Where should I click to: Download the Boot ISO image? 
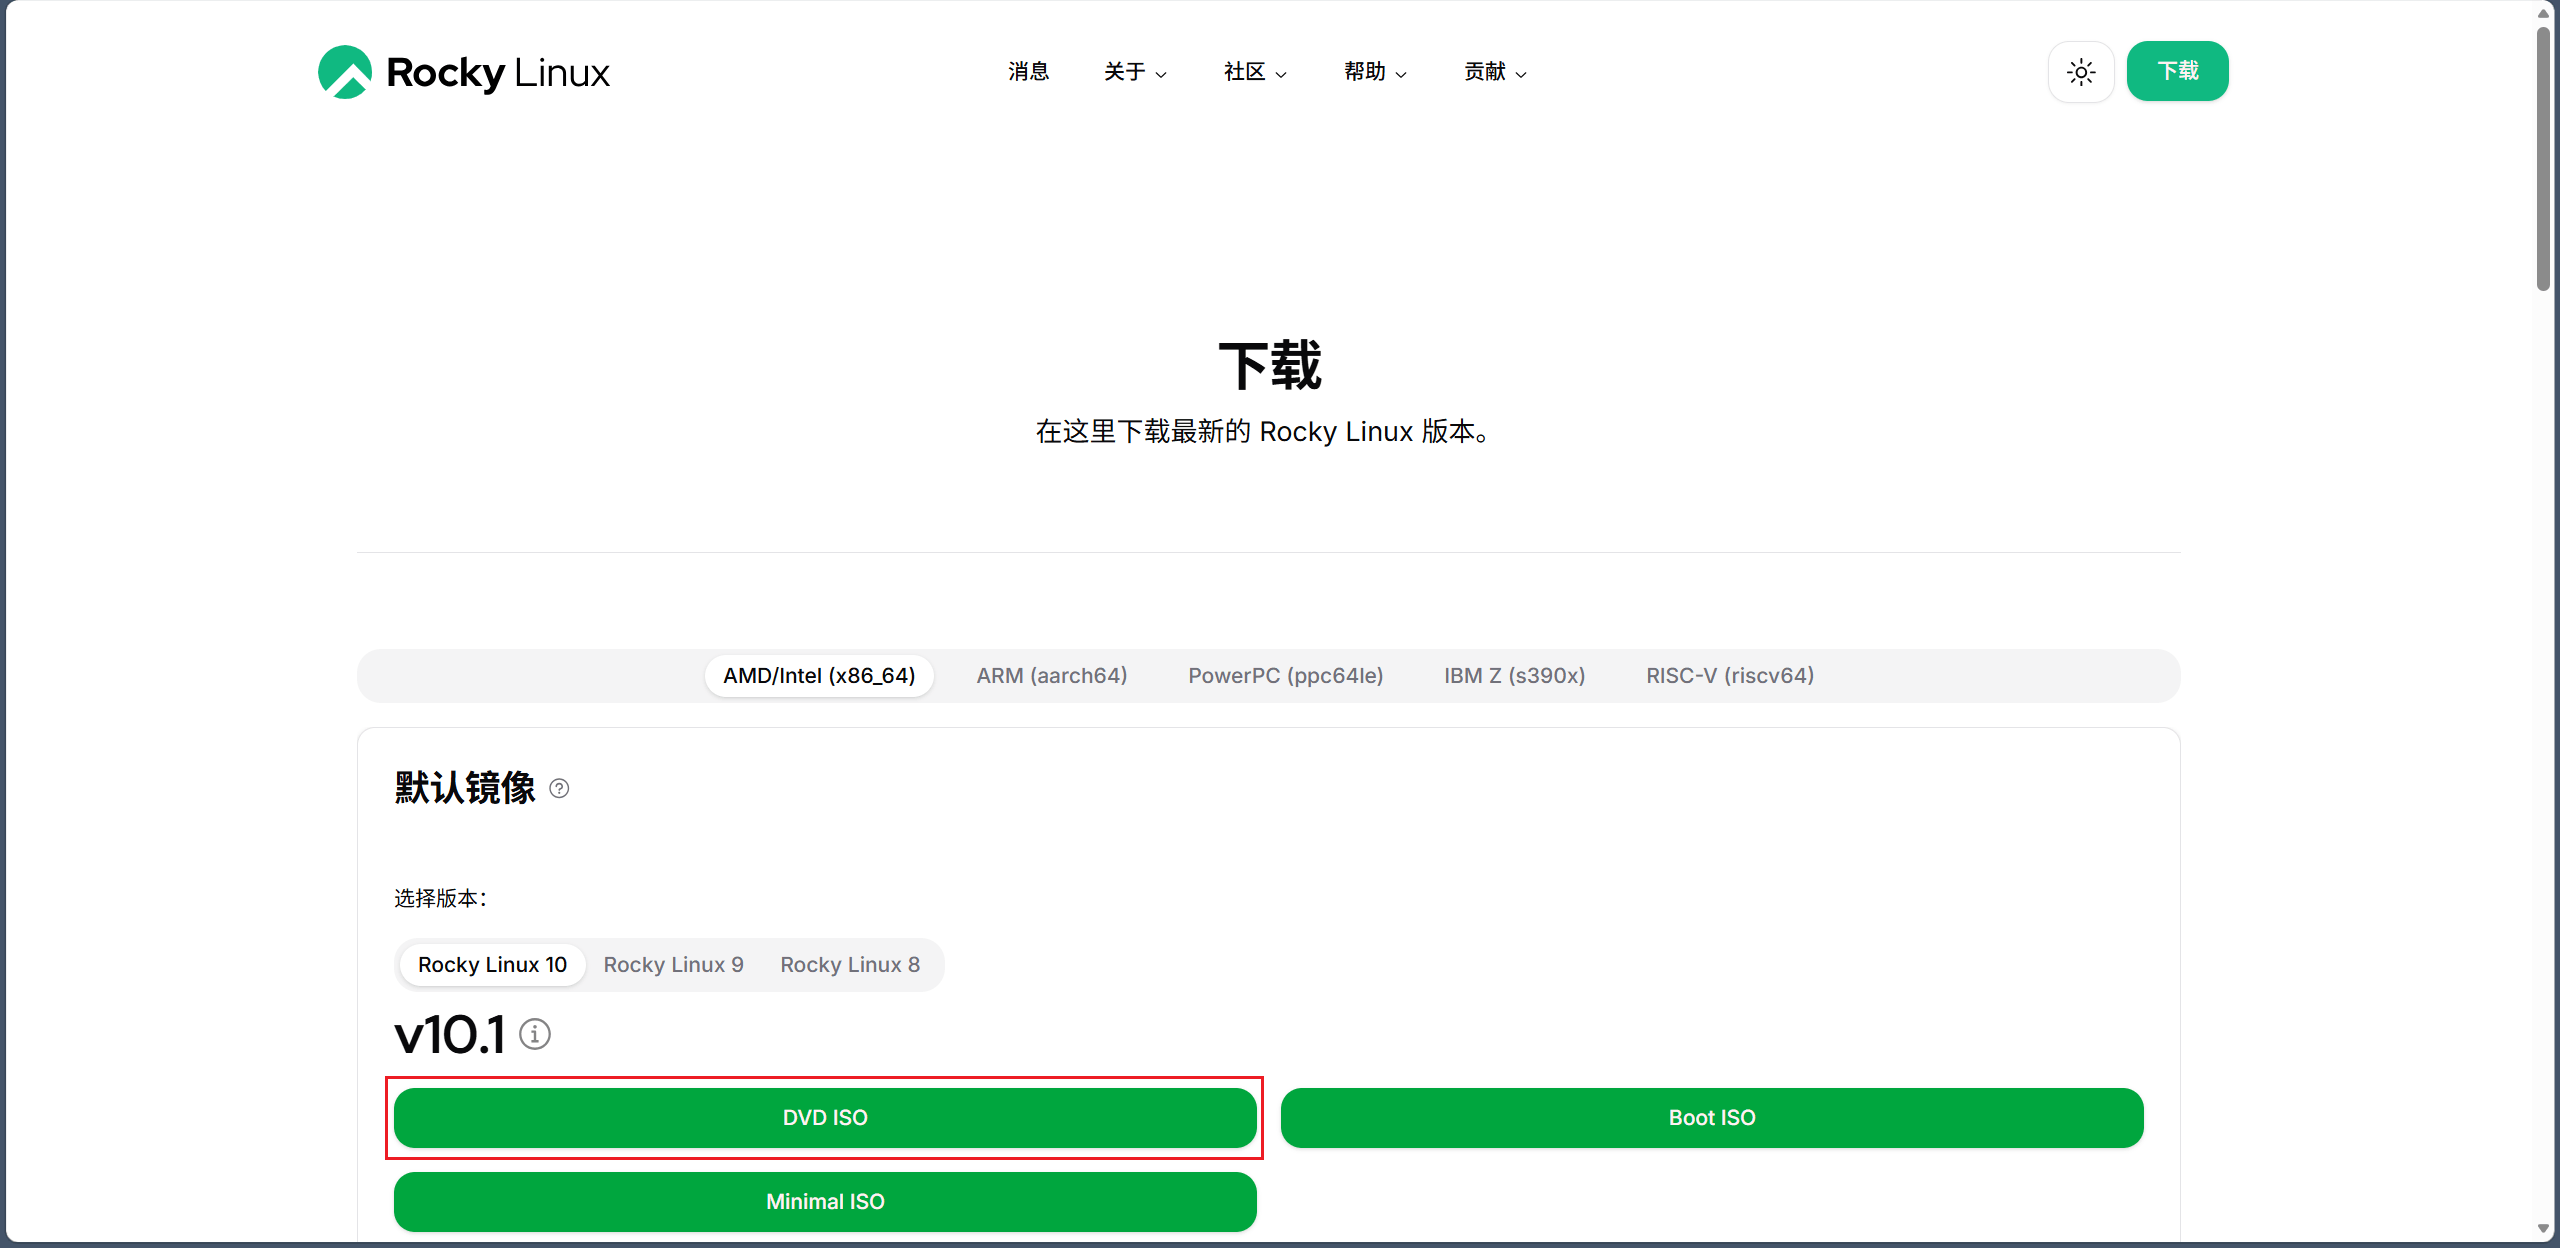[x=1712, y=1118]
